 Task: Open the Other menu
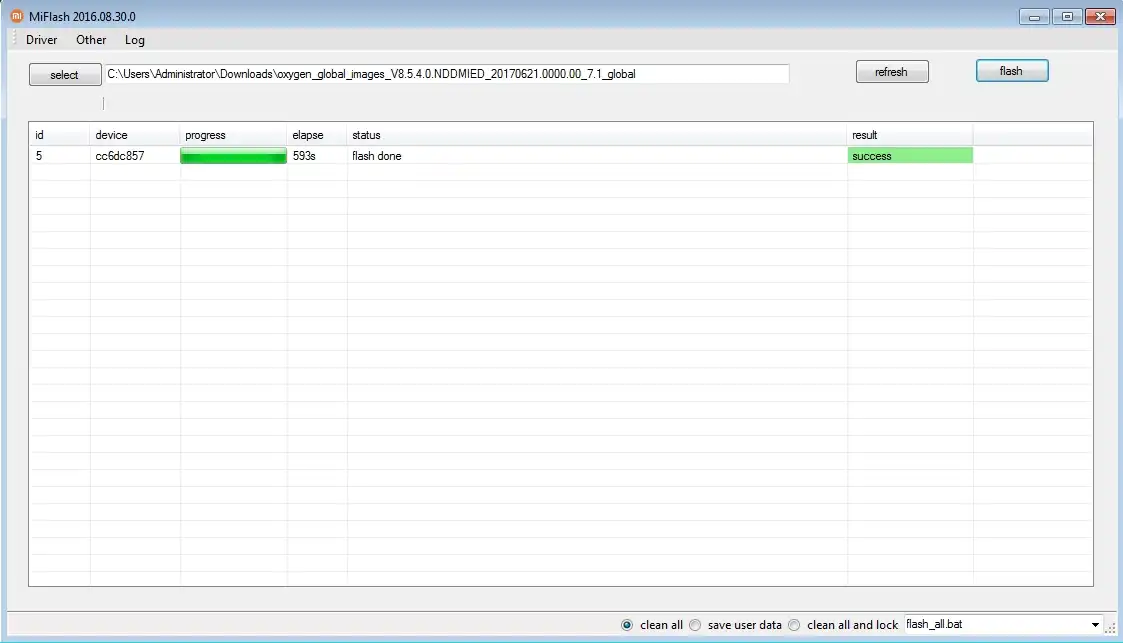click(91, 40)
